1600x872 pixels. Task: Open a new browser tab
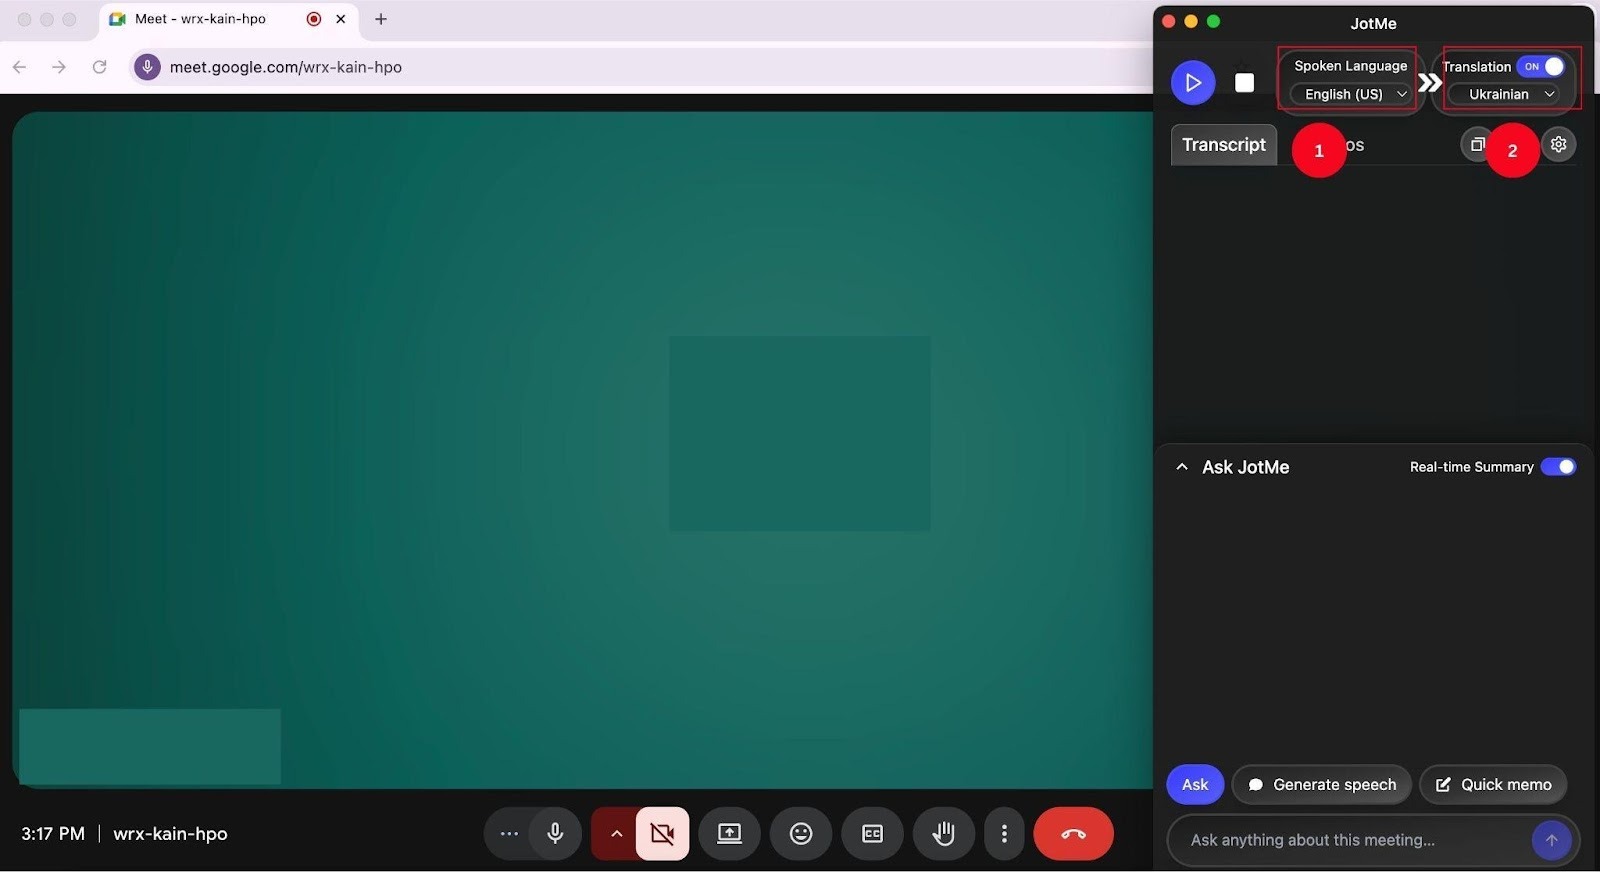pyautogui.click(x=381, y=19)
